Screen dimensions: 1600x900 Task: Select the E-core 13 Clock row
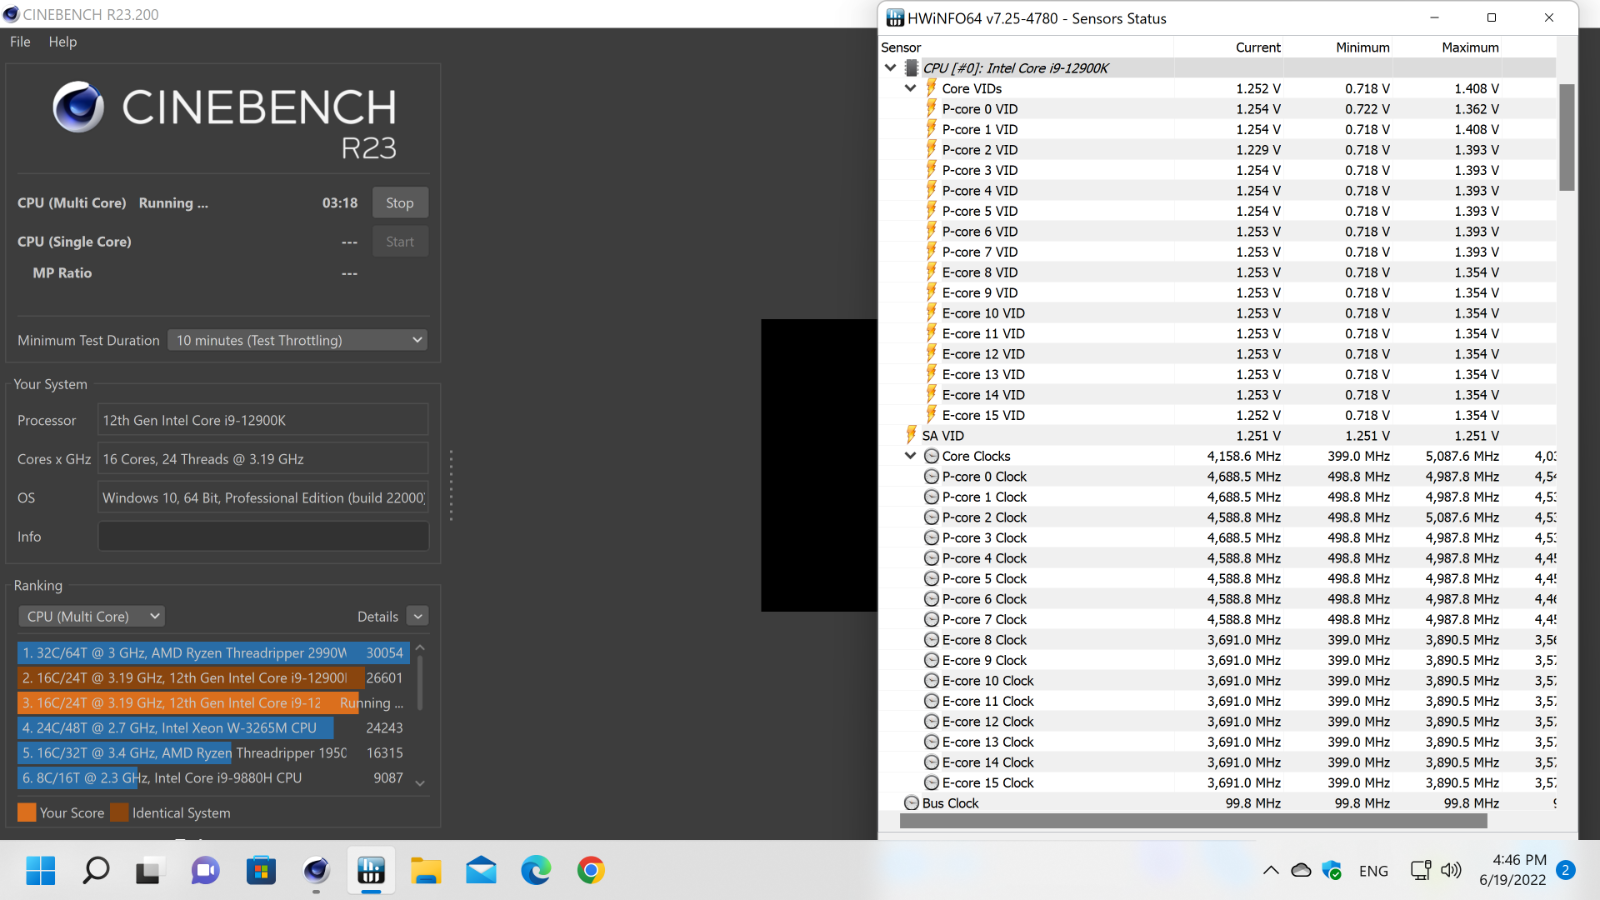(x=1217, y=742)
